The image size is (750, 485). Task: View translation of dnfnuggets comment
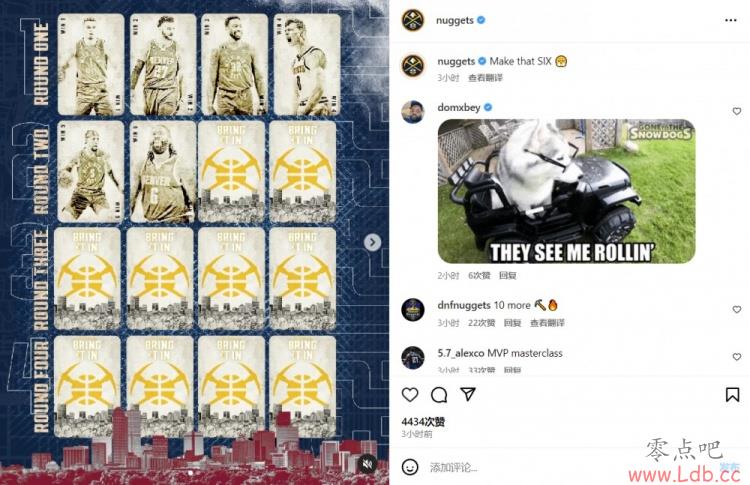[x=547, y=323]
